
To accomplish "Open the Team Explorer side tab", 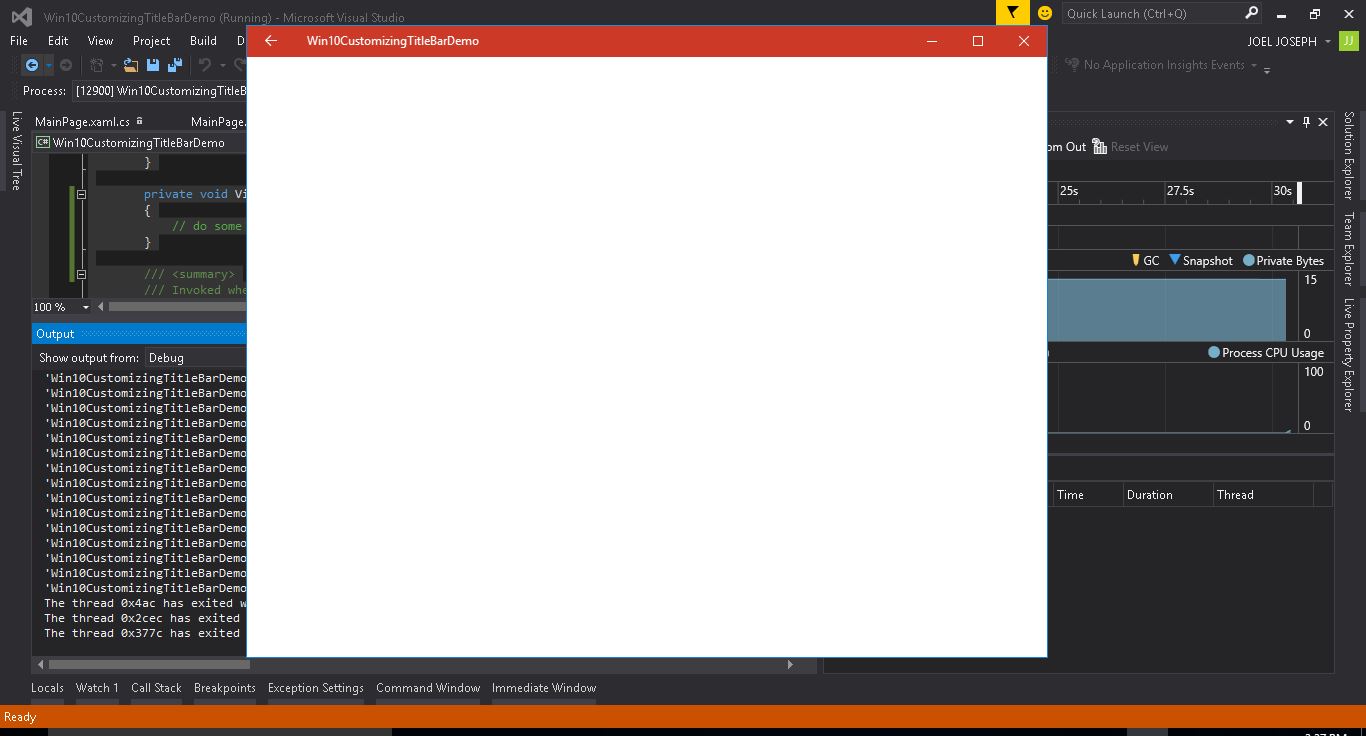I will [x=1348, y=247].
